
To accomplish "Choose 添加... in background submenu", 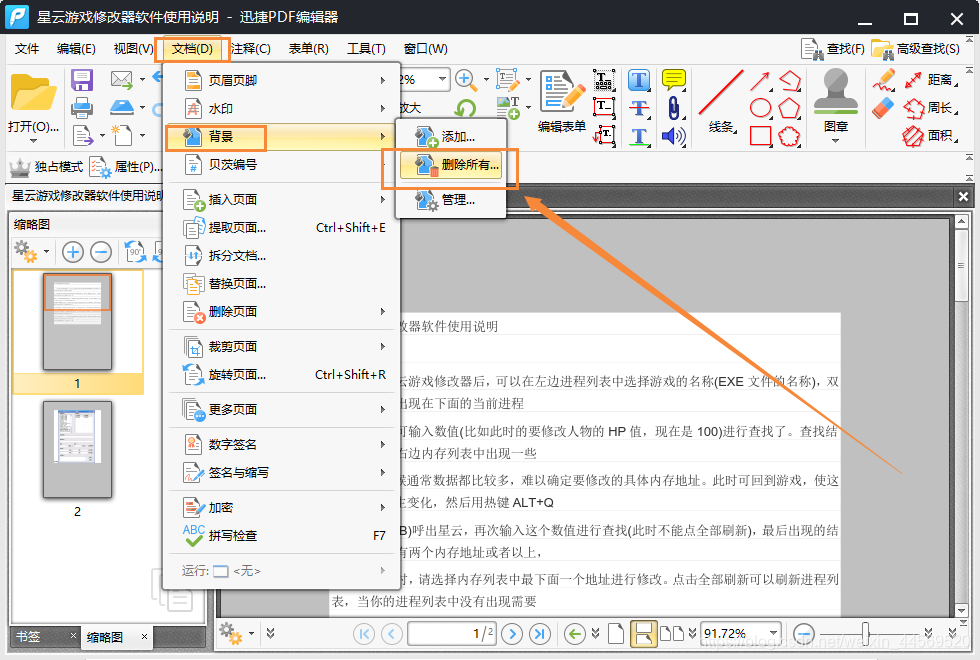I will (451, 136).
